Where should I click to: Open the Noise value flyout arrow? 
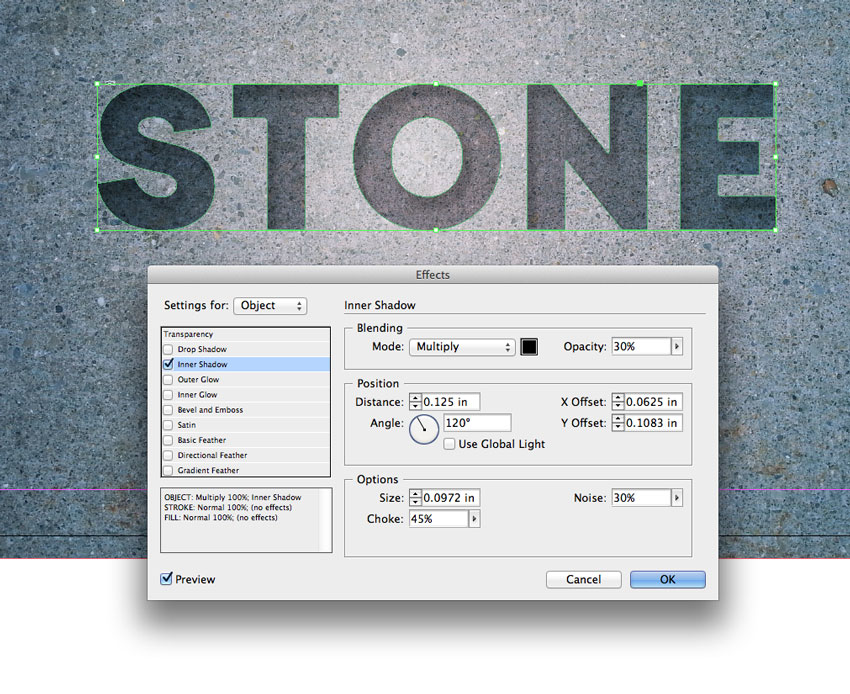coord(679,497)
